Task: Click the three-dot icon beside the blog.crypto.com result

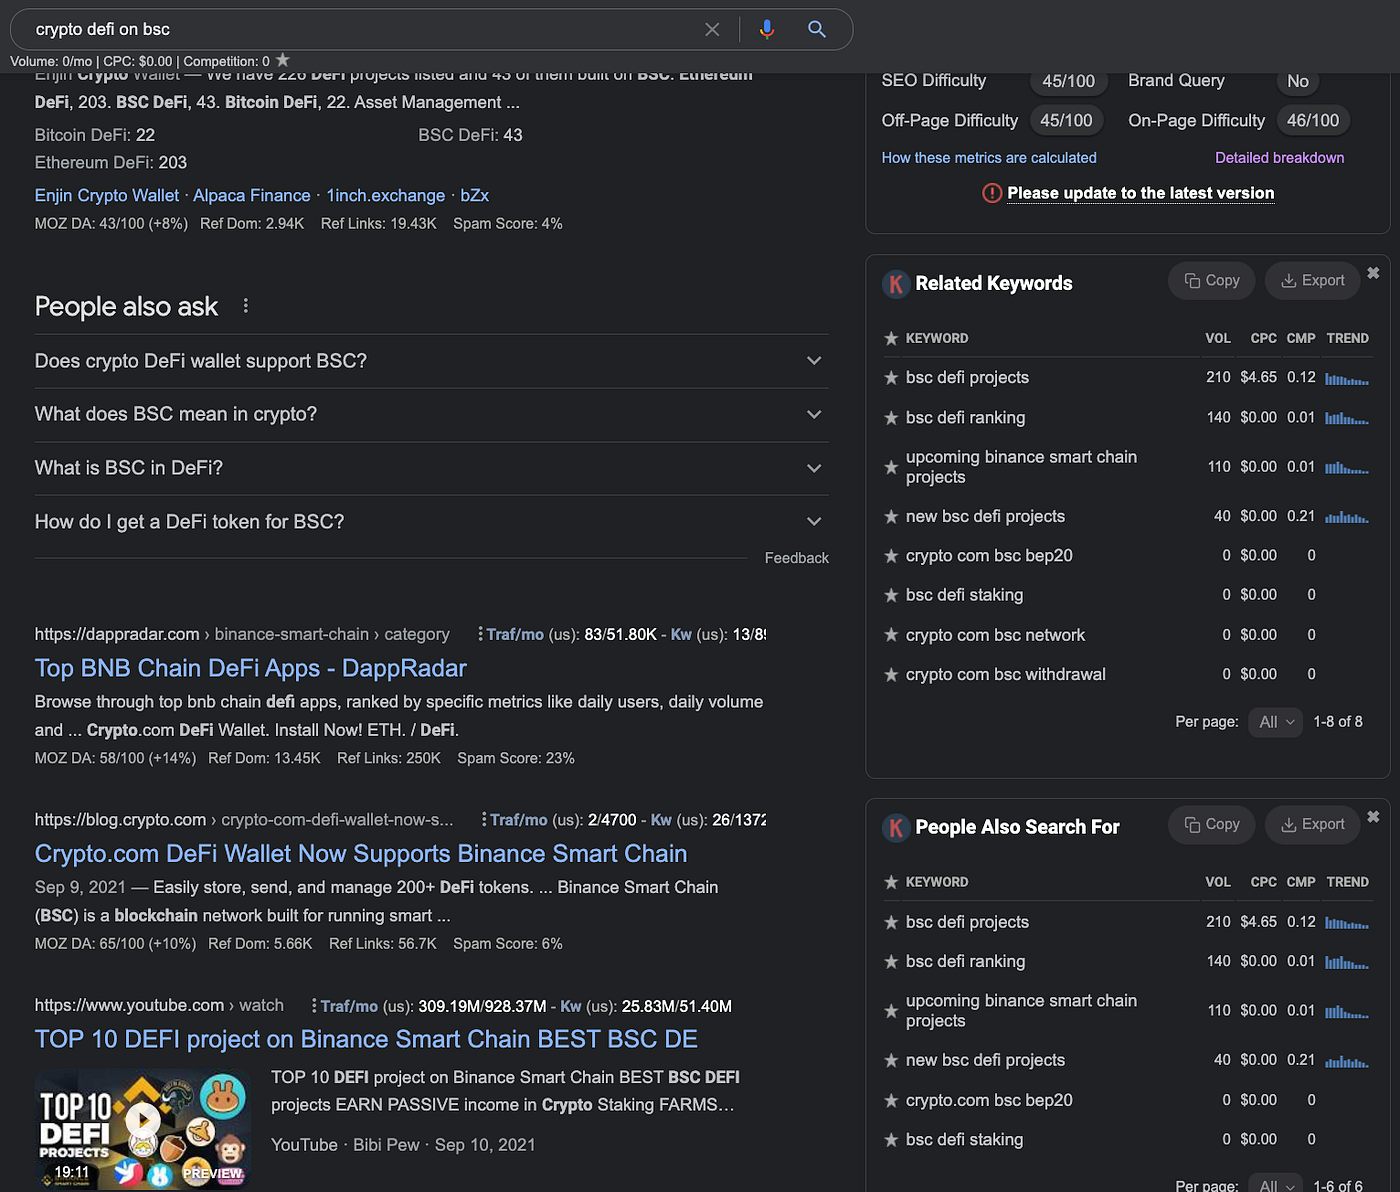Action: pos(484,820)
